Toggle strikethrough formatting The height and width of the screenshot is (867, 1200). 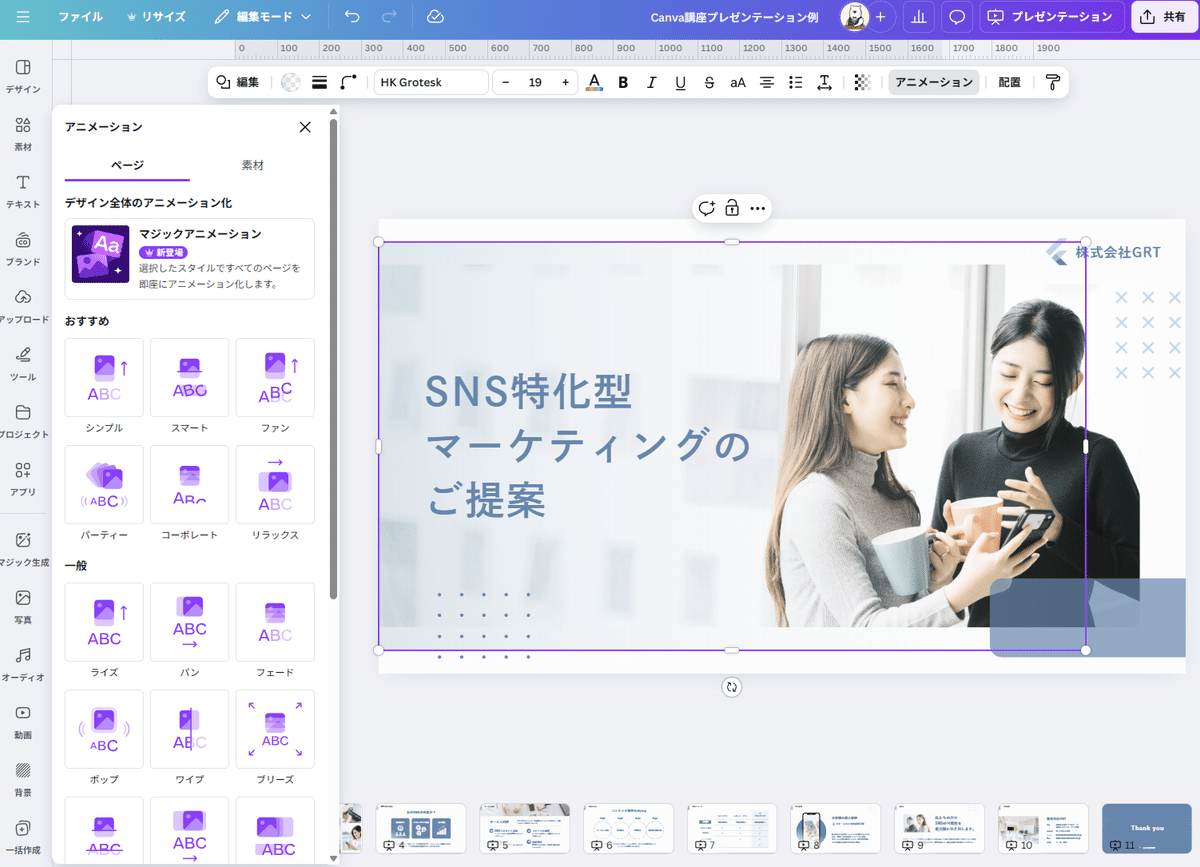click(709, 83)
